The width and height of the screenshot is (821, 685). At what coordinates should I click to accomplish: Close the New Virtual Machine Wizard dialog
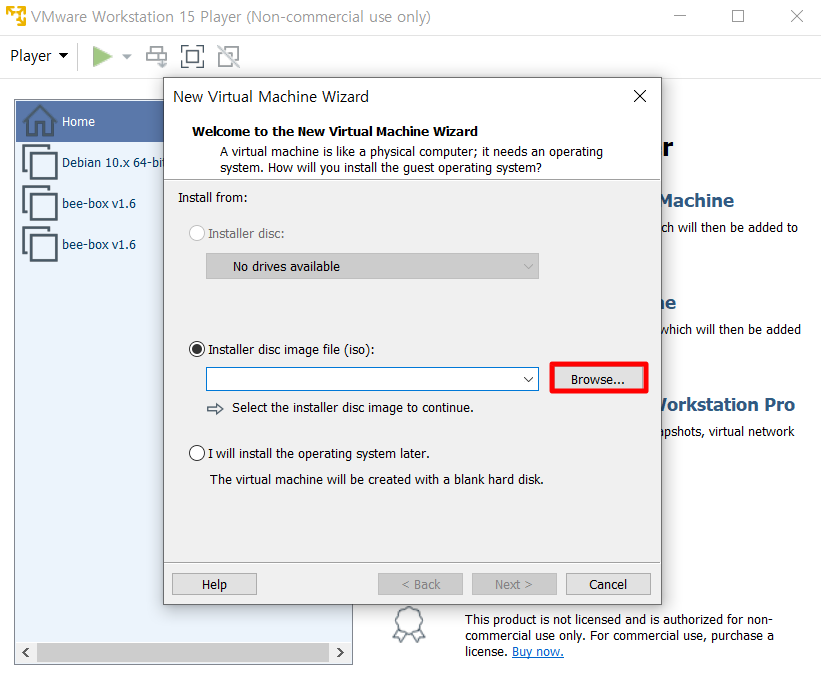coord(640,96)
